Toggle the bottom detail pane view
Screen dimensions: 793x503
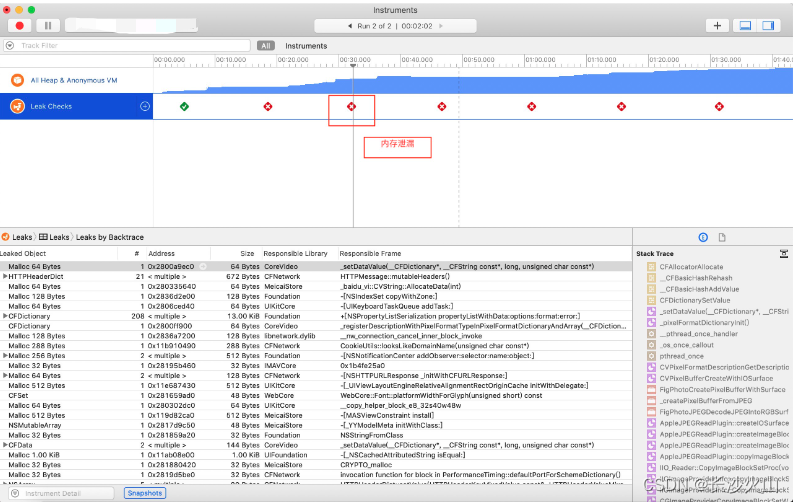[x=745, y=26]
